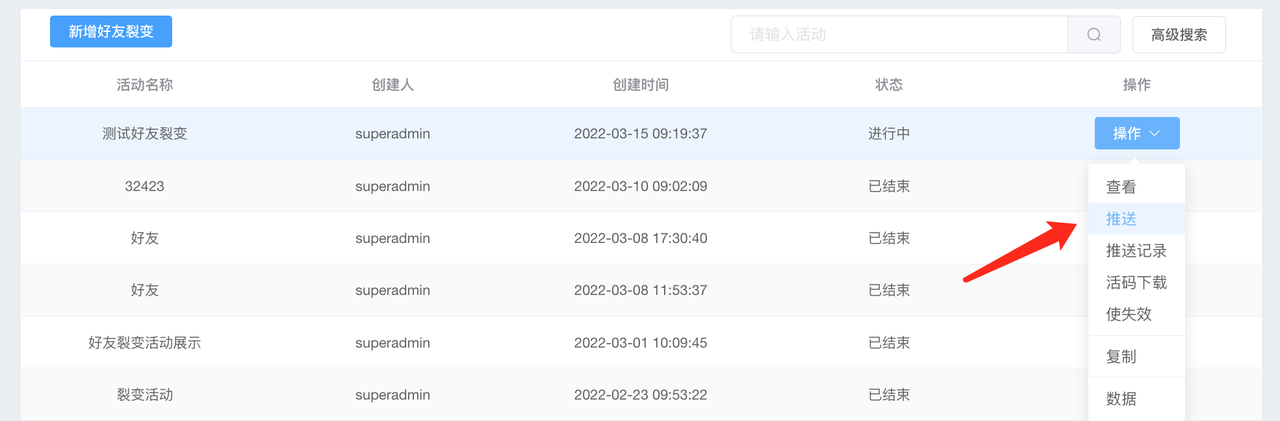Select the 测试好友裂变 activity row
Screen dimensions: 1280x421
[x=641, y=133]
